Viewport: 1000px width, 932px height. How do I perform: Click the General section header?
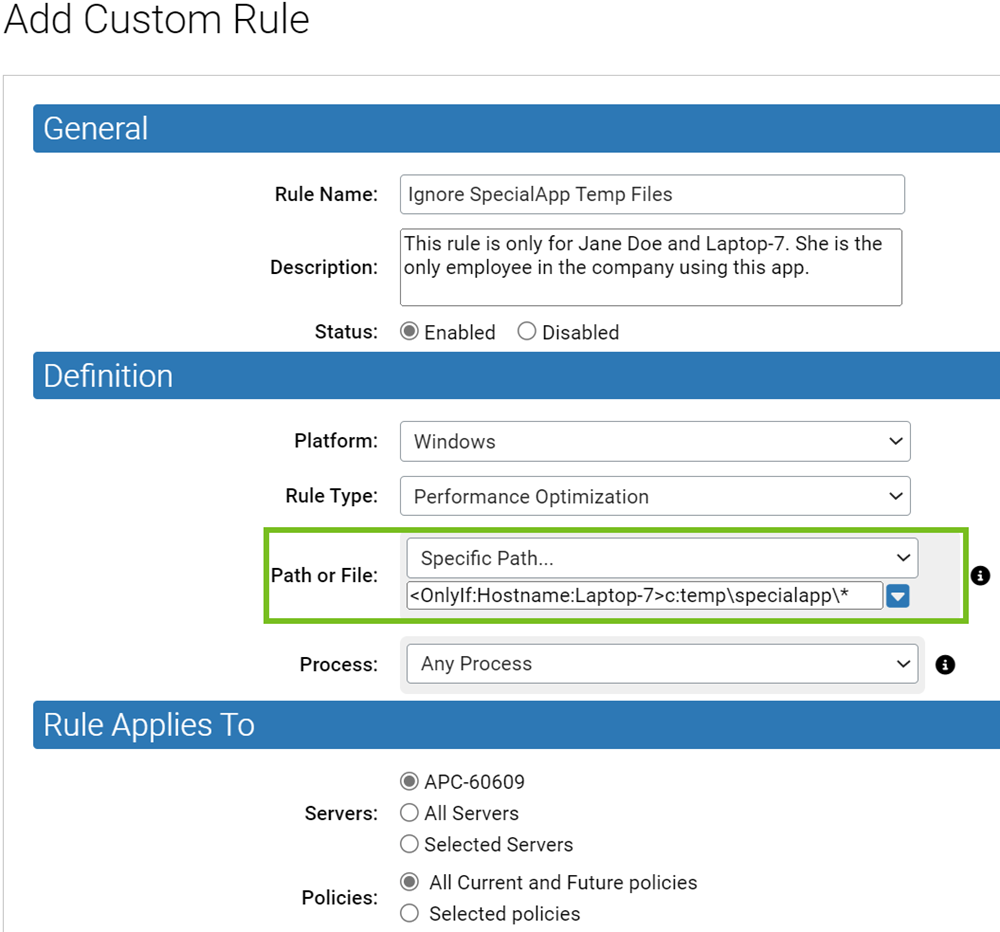pos(95,128)
